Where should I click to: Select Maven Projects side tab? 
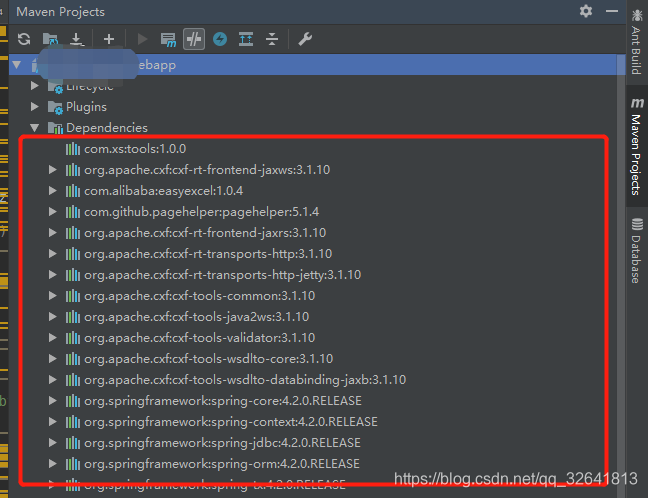point(636,146)
